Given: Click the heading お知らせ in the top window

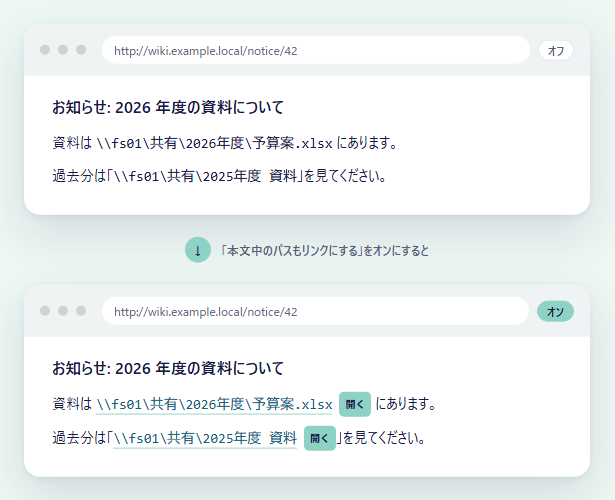Looking at the screenshot, I should (168, 107).
